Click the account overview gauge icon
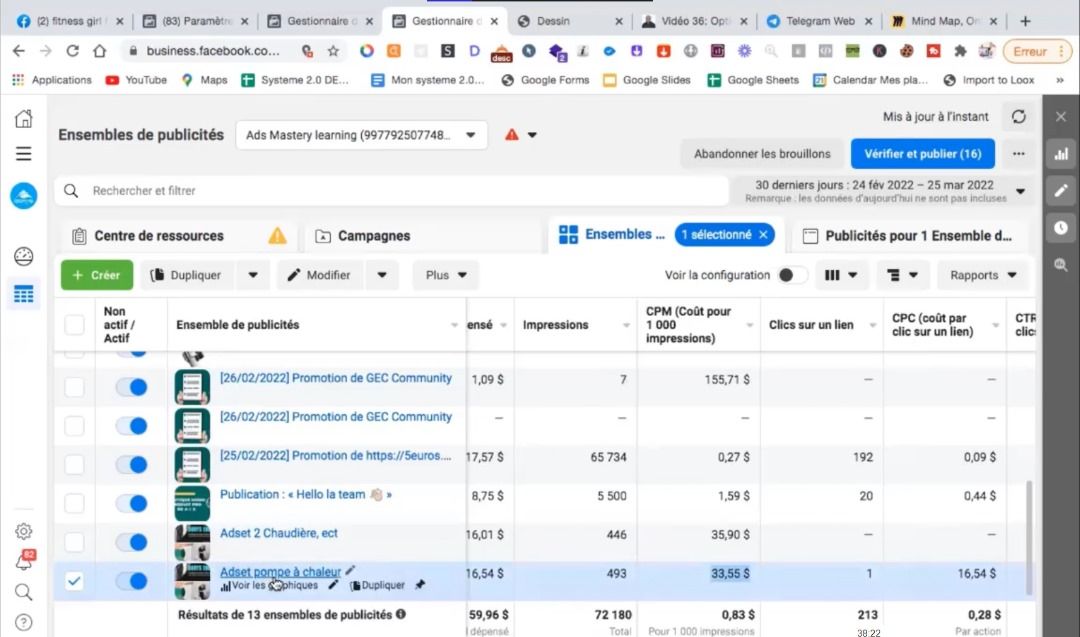This screenshot has height=637, width=1080. point(23,257)
